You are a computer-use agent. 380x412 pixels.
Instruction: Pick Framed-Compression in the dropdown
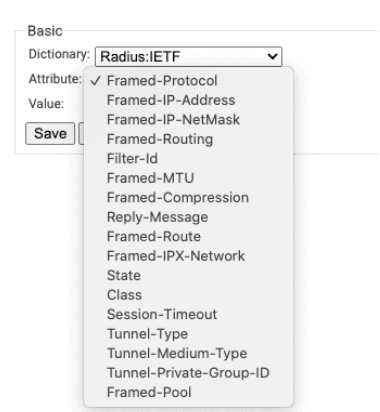(189, 198)
